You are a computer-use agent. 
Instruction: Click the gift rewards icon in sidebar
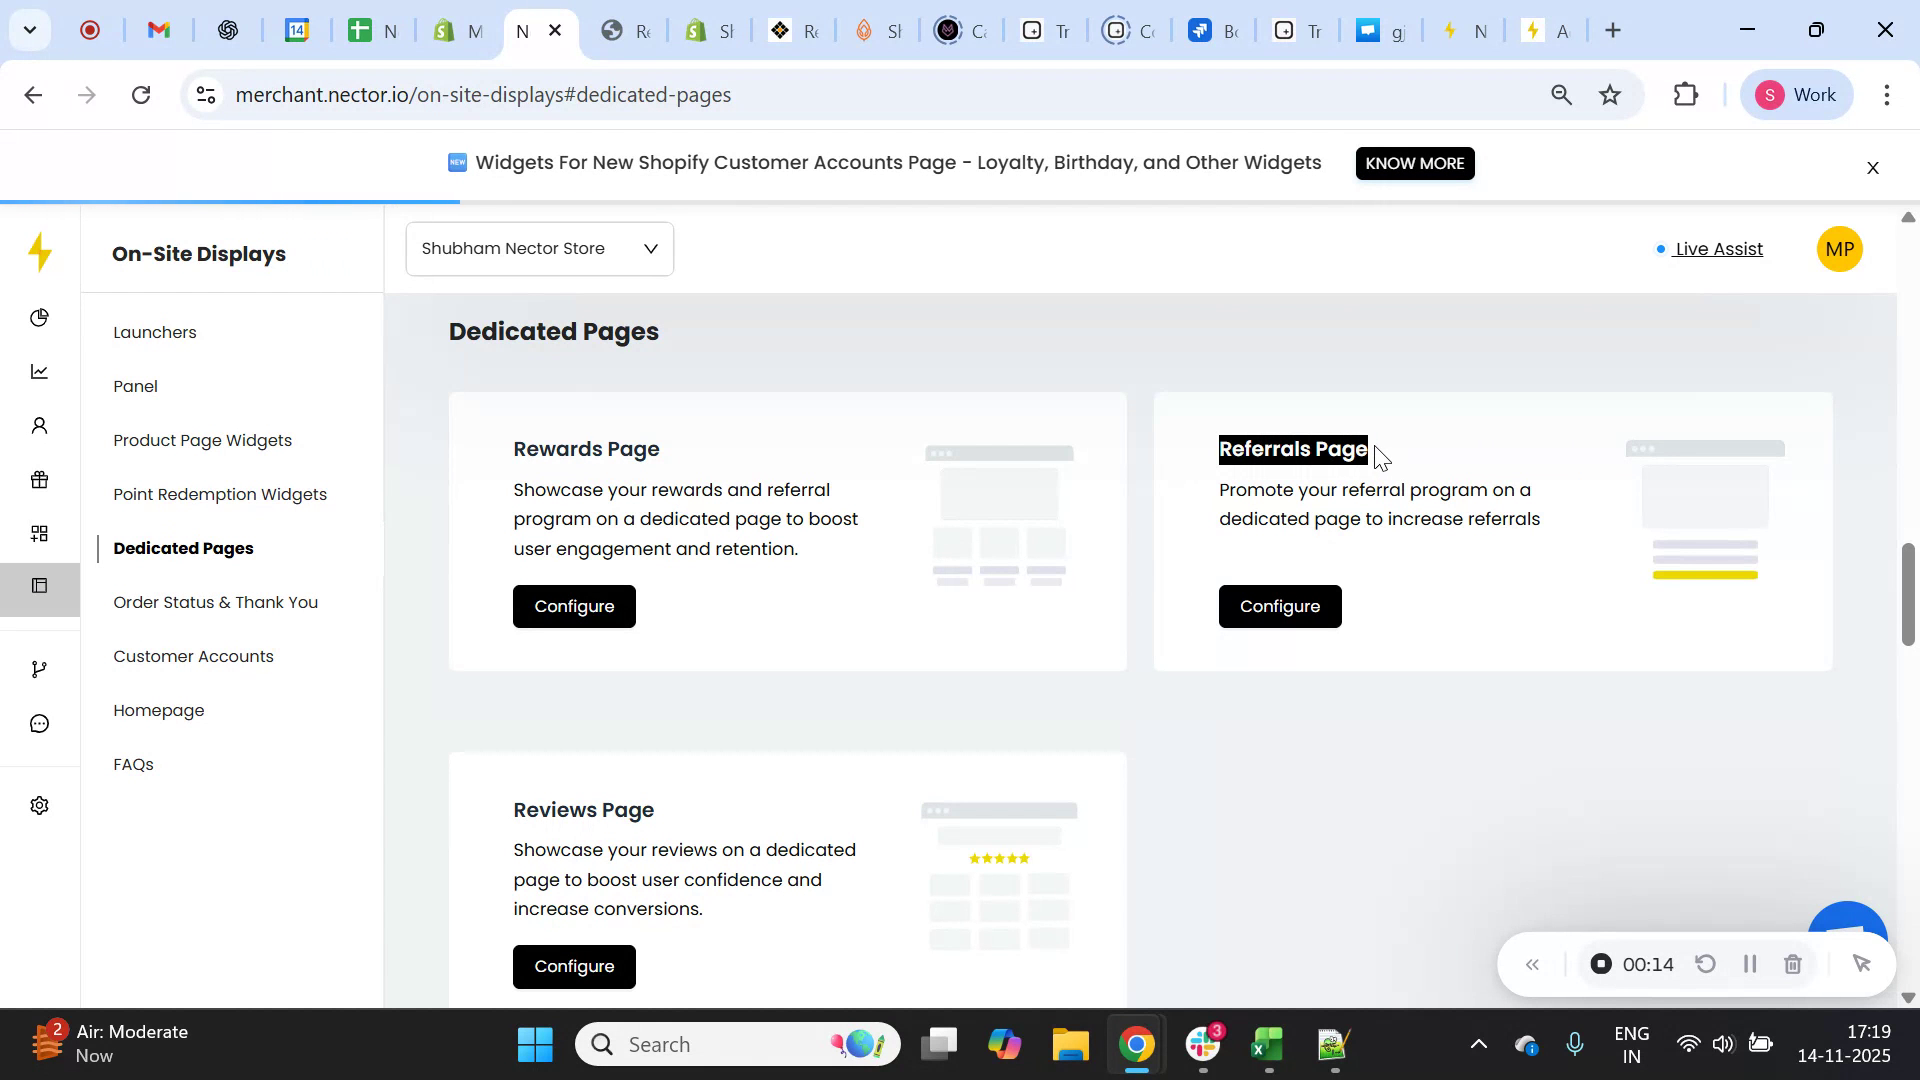click(40, 479)
